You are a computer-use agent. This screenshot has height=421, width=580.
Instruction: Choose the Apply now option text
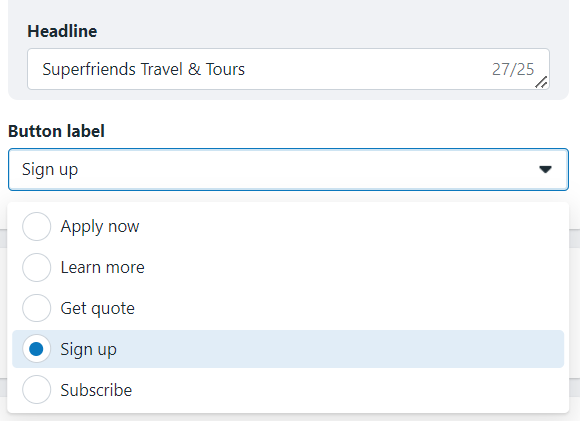click(x=100, y=226)
